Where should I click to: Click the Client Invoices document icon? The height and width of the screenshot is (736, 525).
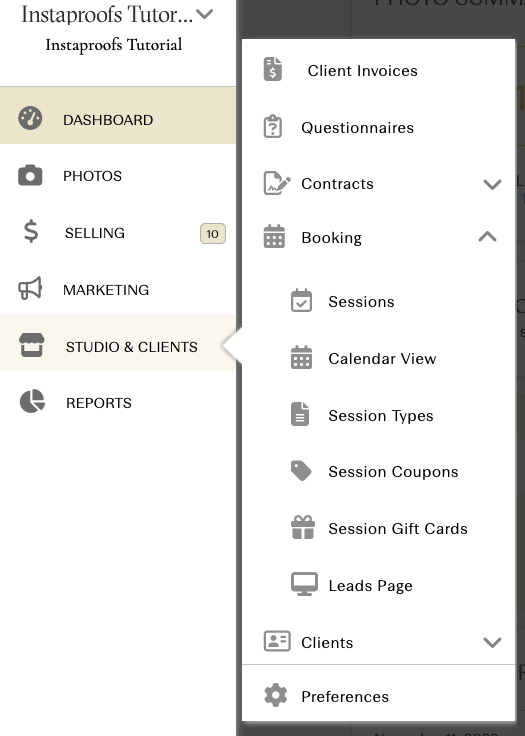point(273,69)
